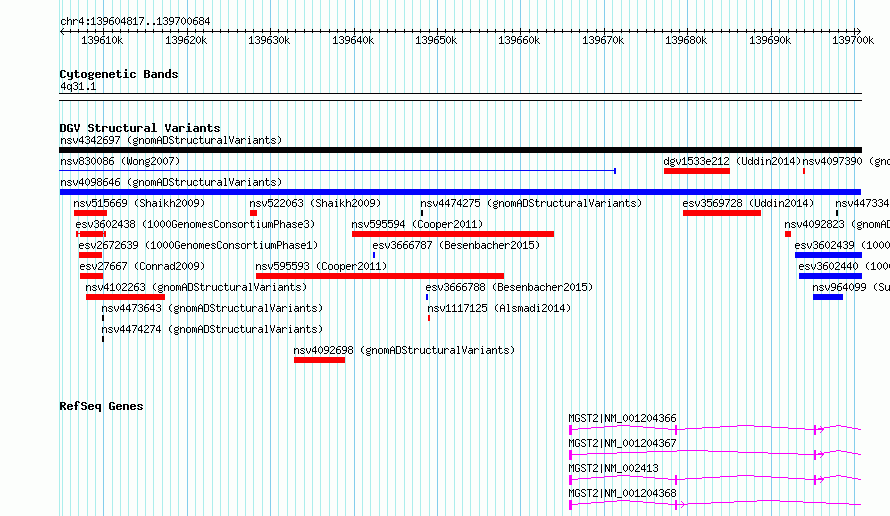Open nsv830086 (Wong2007) variant label
890x516 pixels.
pos(120,161)
